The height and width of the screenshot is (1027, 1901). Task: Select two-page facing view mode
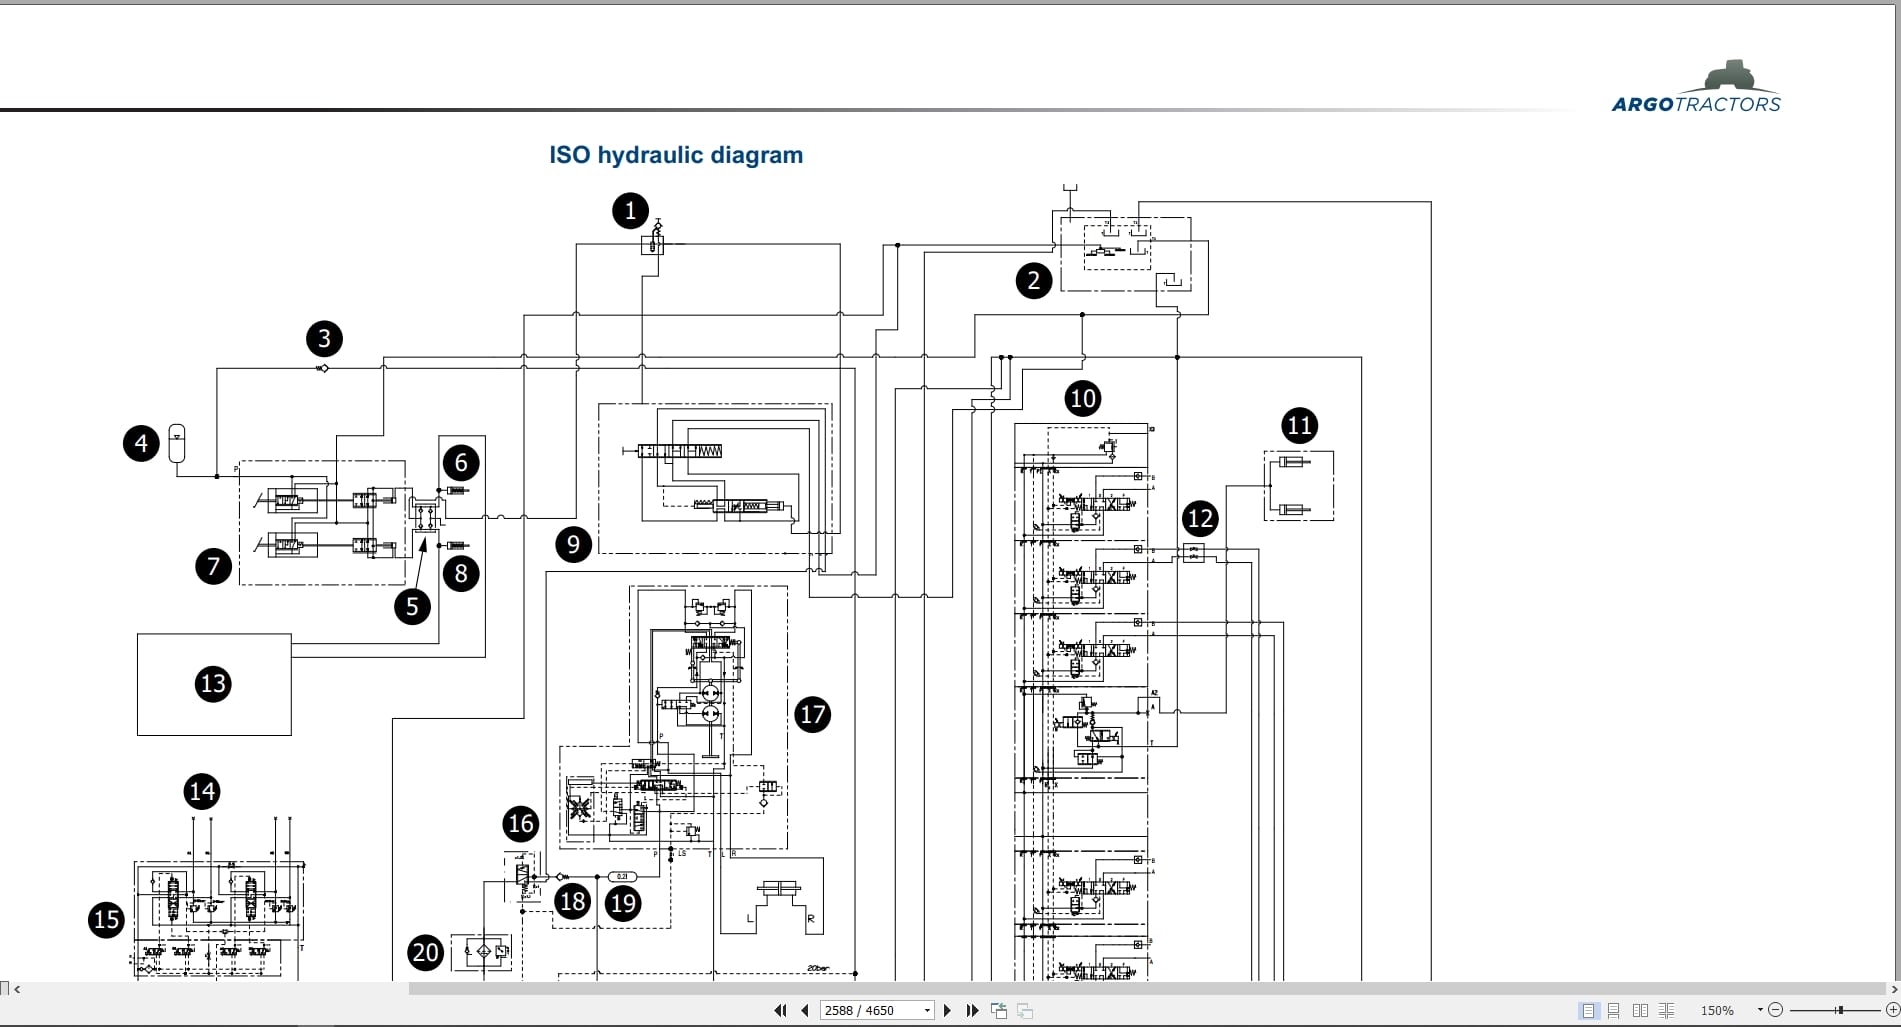point(1640,1010)
